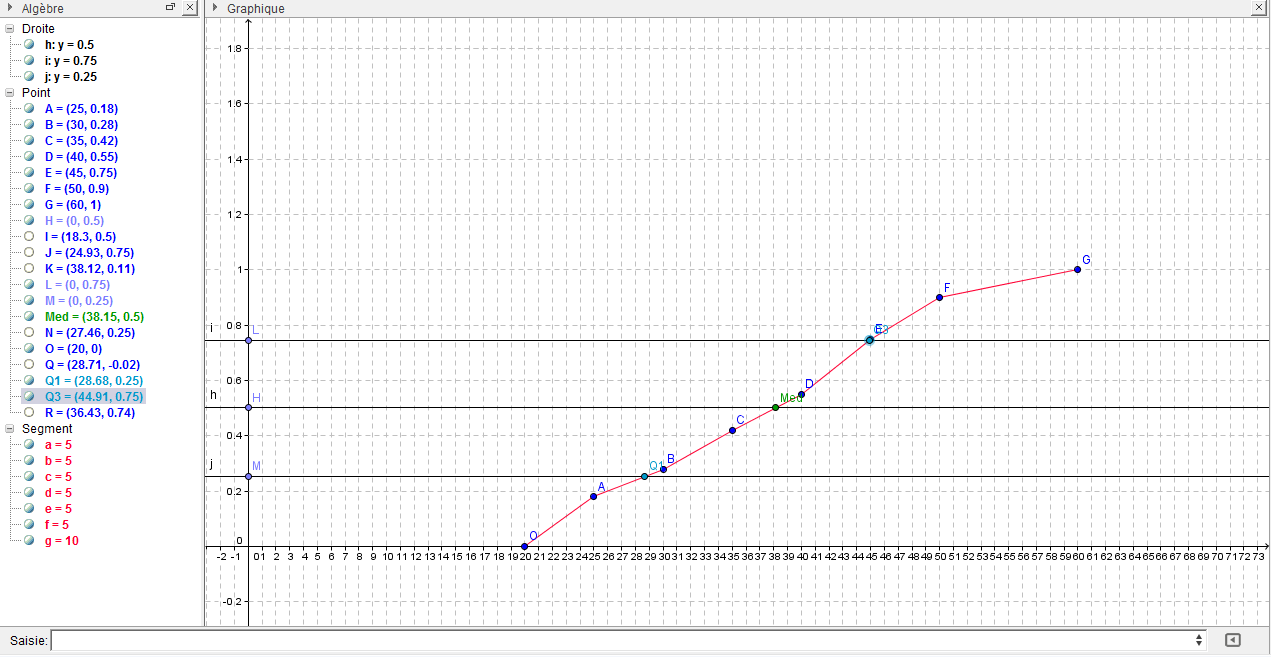Select green point Med on the graph
Viewport: 1271px width, 657px height.
coord(775,407)
